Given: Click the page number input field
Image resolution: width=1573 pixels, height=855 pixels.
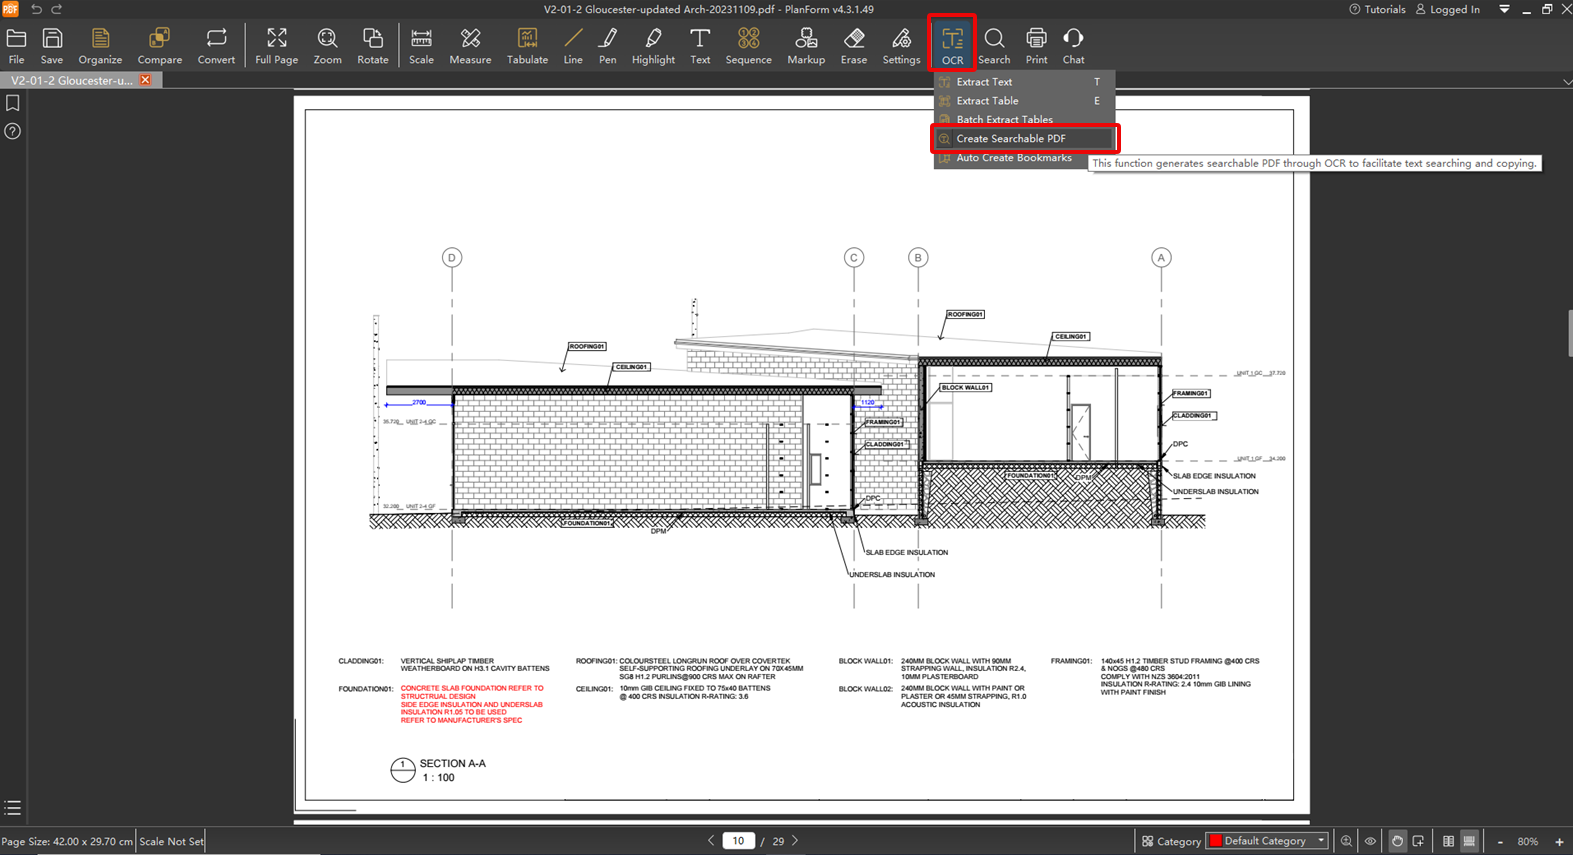Looking at the screenshot, I should 738,841.
